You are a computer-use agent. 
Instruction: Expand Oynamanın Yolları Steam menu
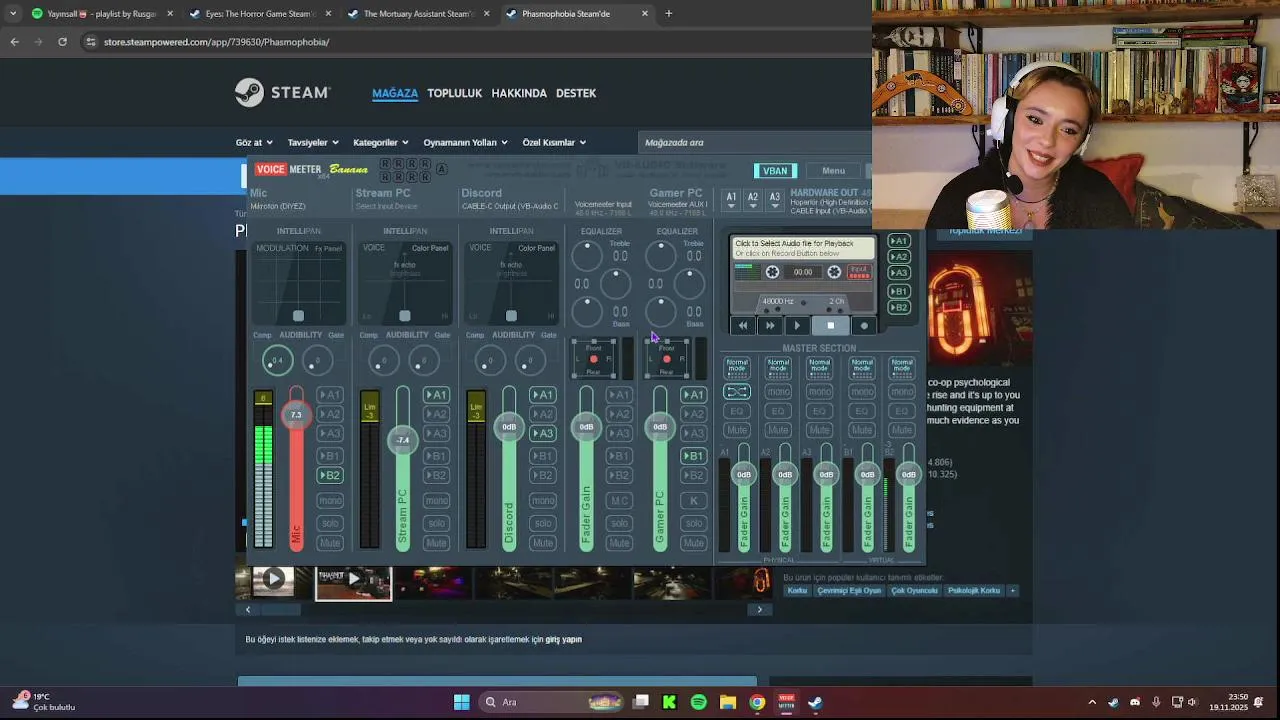(x=465, y=142)
